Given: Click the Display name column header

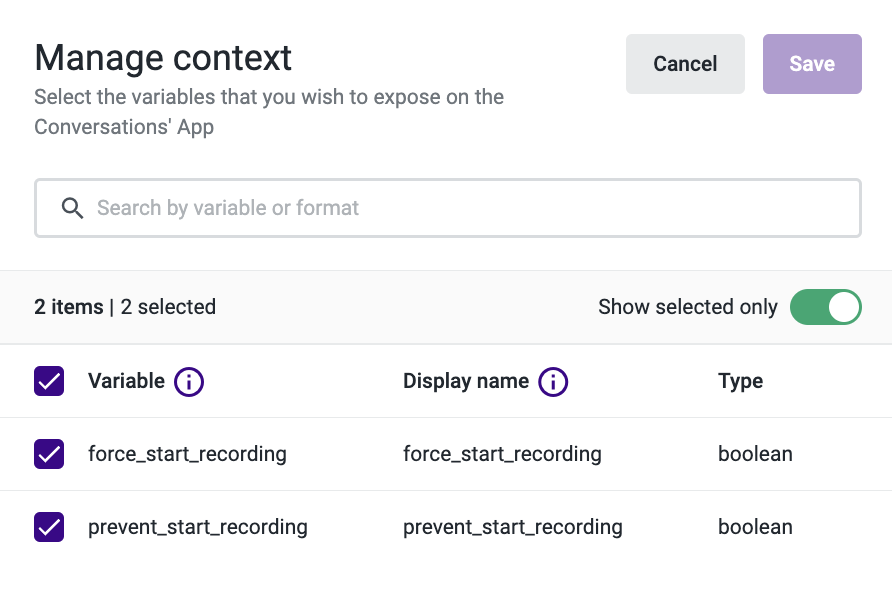Looking at the screenshot, I should [466, 381].
